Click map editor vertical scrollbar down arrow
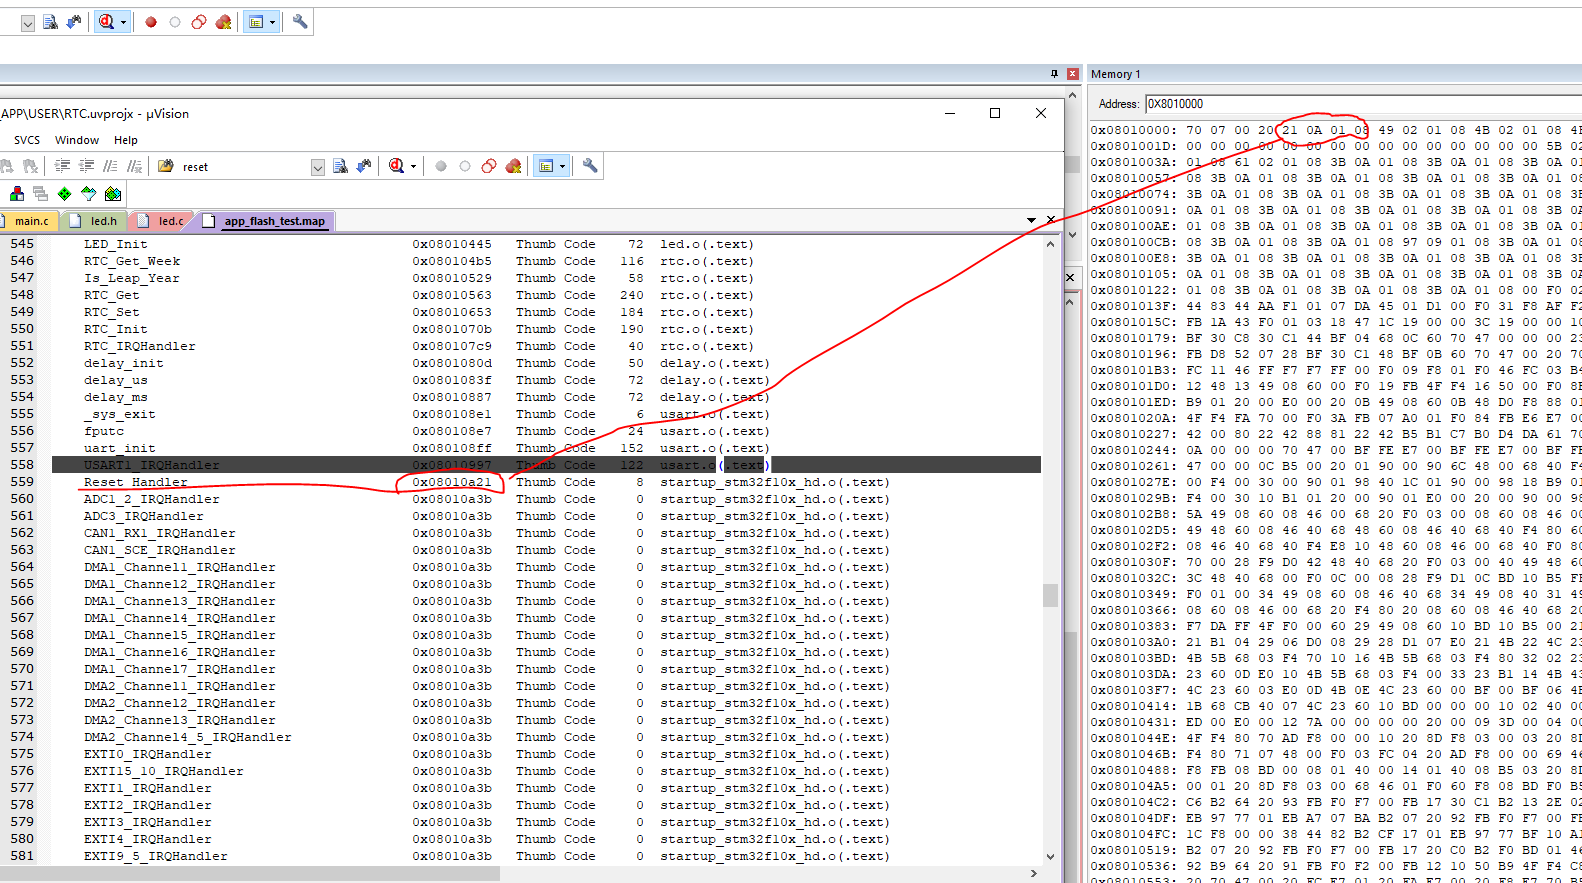Image resolution: width=1582 pixels, height=883 pixels. point(1050,857)
